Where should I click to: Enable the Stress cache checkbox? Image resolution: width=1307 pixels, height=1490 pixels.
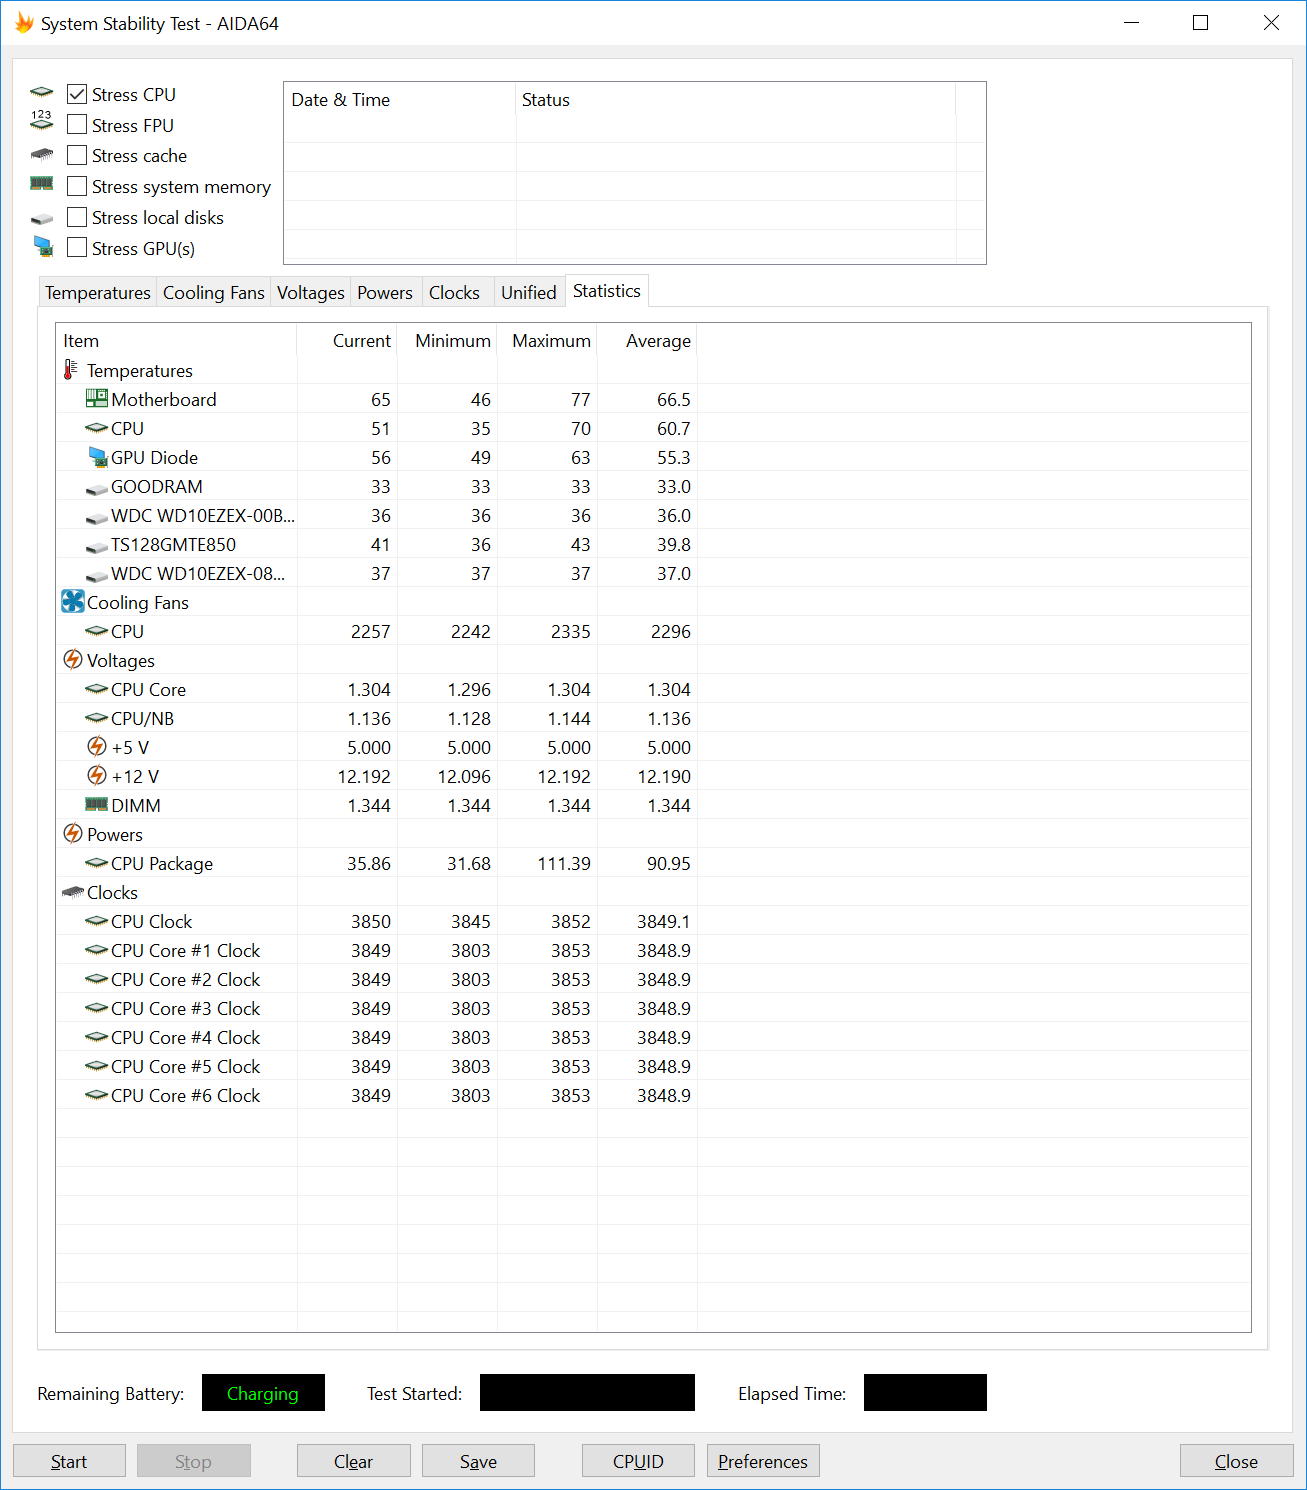77,155
